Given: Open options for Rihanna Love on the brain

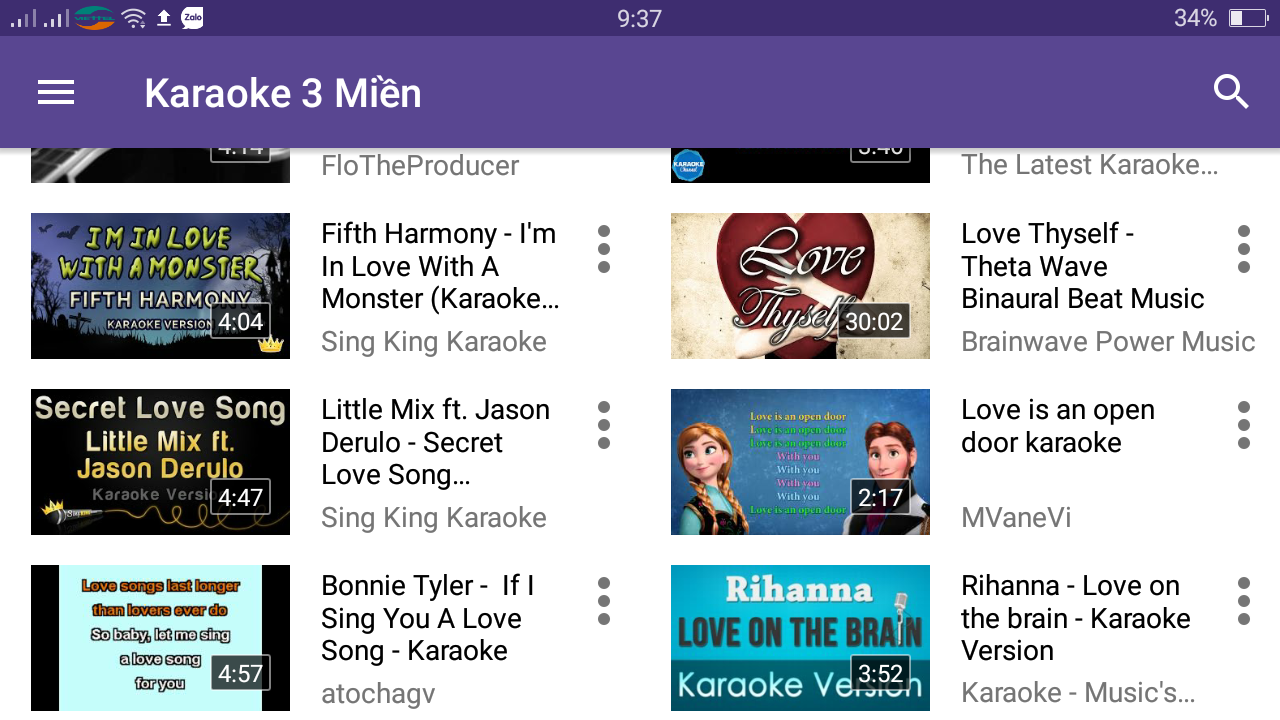Looking at the screenshot, I should point(1244,601).
